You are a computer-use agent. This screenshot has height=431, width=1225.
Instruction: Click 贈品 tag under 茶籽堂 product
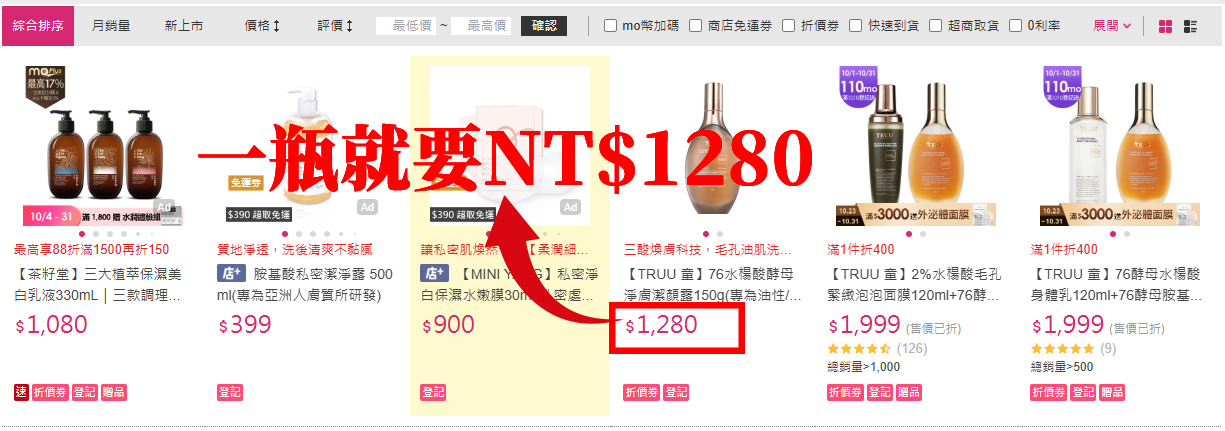tap(114, 392)
